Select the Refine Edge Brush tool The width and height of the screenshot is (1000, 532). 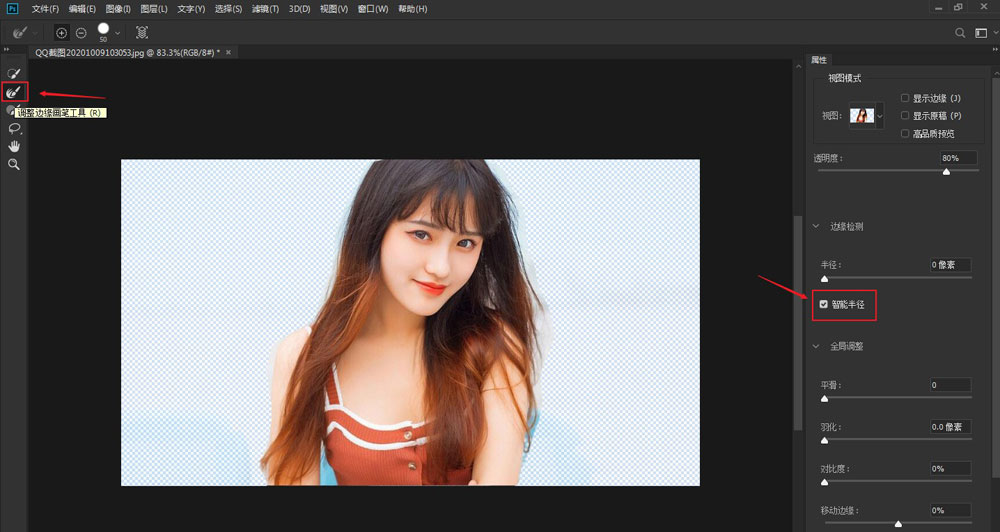(x=14, y=92)
